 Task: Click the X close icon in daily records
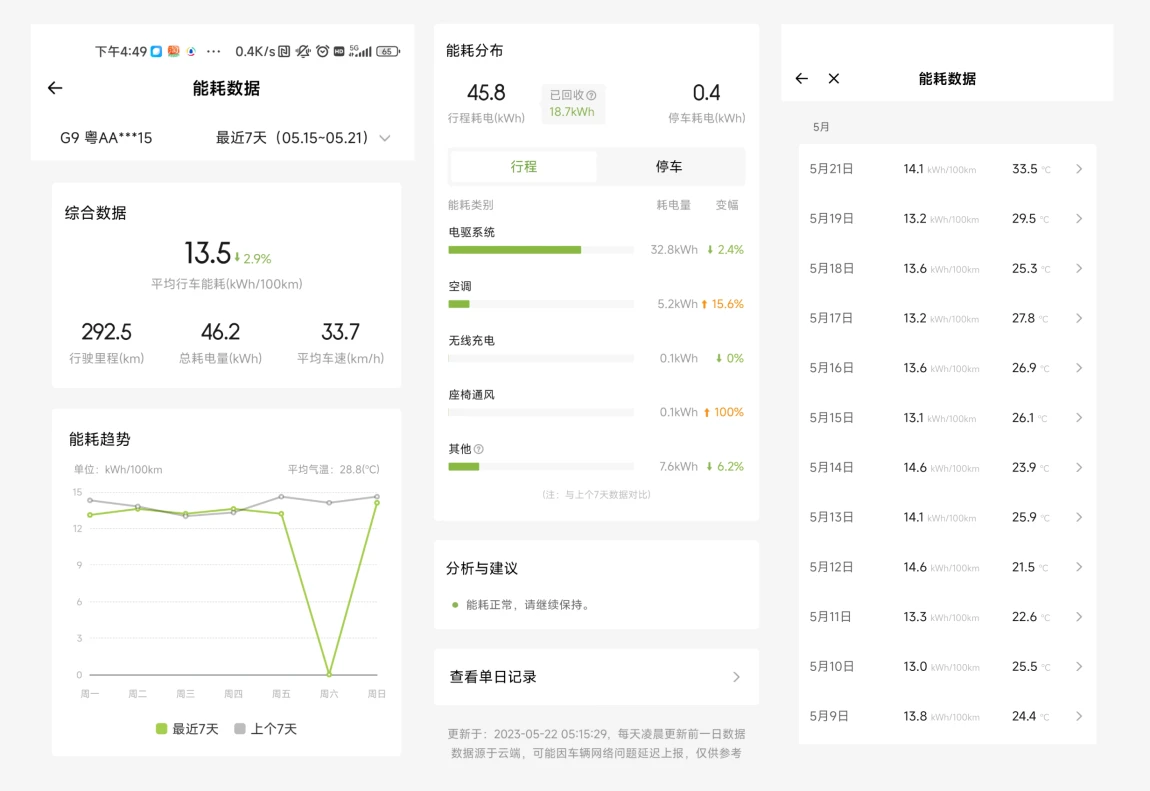[x=834, y=78]
